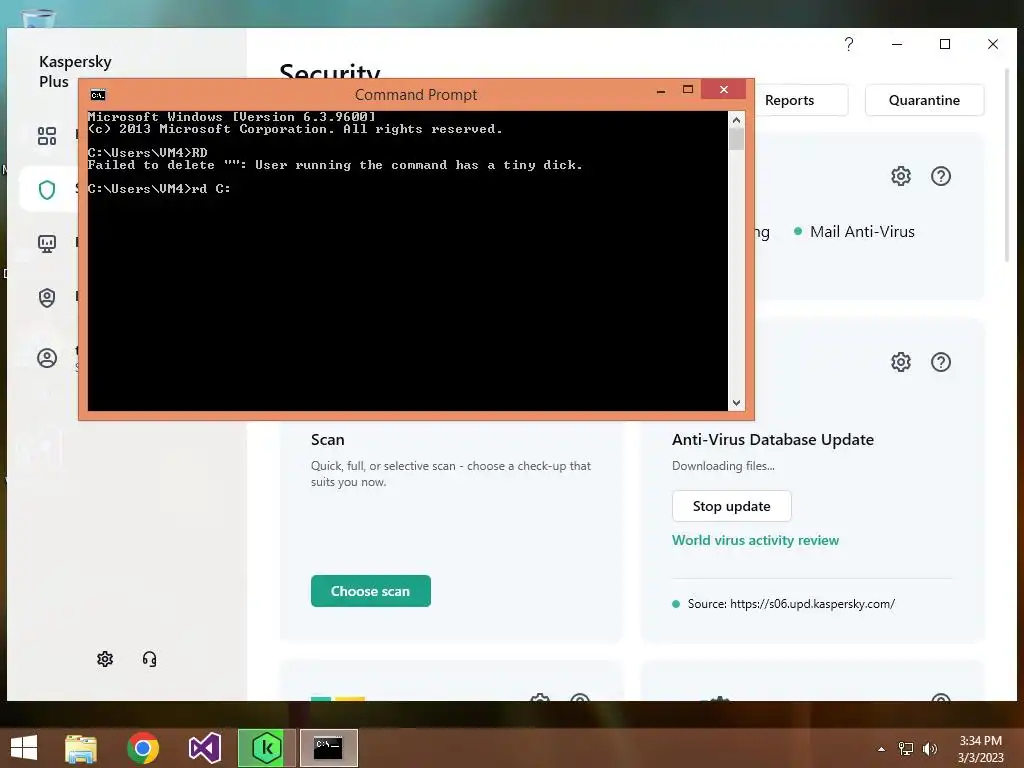The height and width of the screenshot is (768, 1024).
Task: Click the Stop update button
Action: tap(731, 506)
